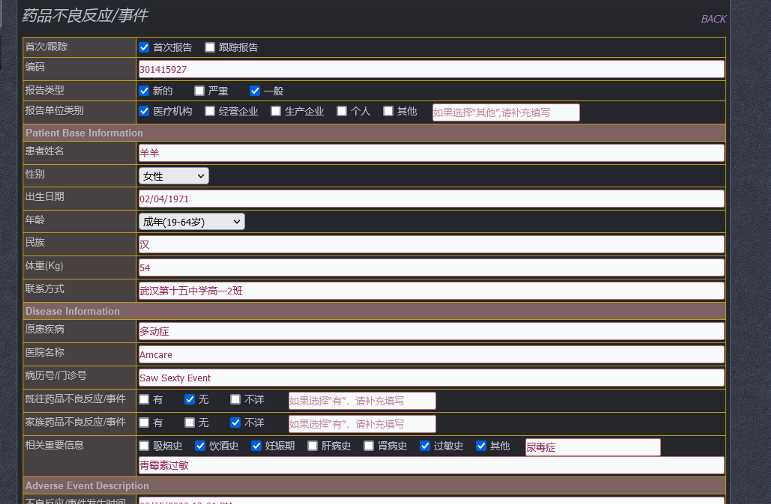Tick the 肝病史 checkbox
771x504 pixels.
[x=313, y=446]
